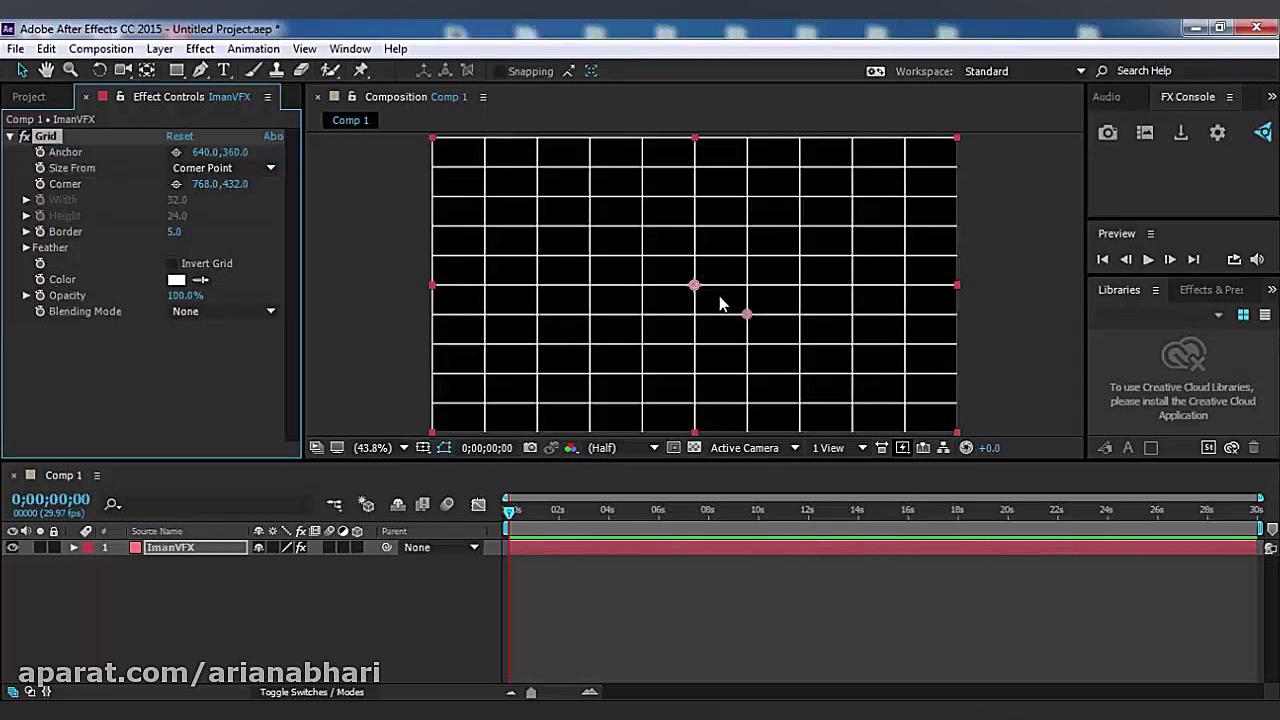
Task: Click the snapshot camera icon in viewer footer
Action: click(530, 448)
